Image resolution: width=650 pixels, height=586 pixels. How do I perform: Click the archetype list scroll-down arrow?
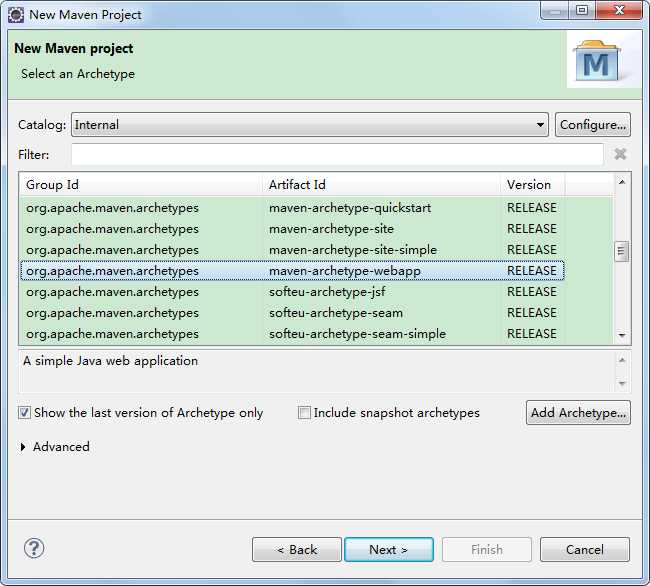click(622, 335)
